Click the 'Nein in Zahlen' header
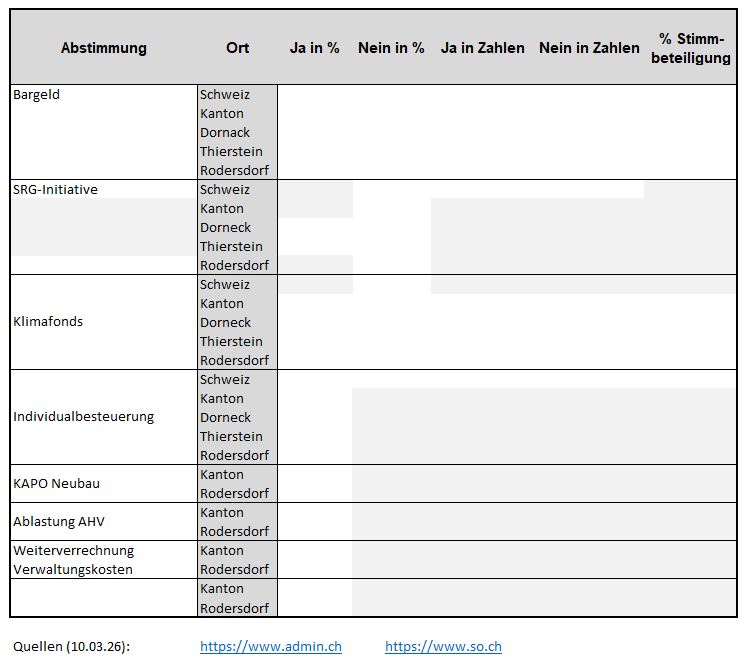Screen dimensions: 751x667 point(589,48)
